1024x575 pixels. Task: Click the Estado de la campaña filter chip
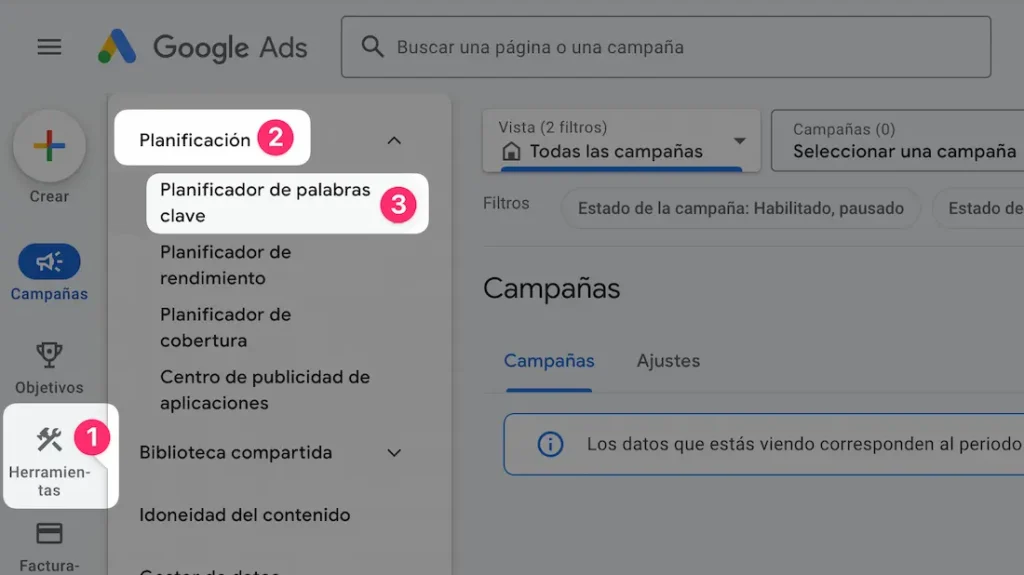(740, 209)
